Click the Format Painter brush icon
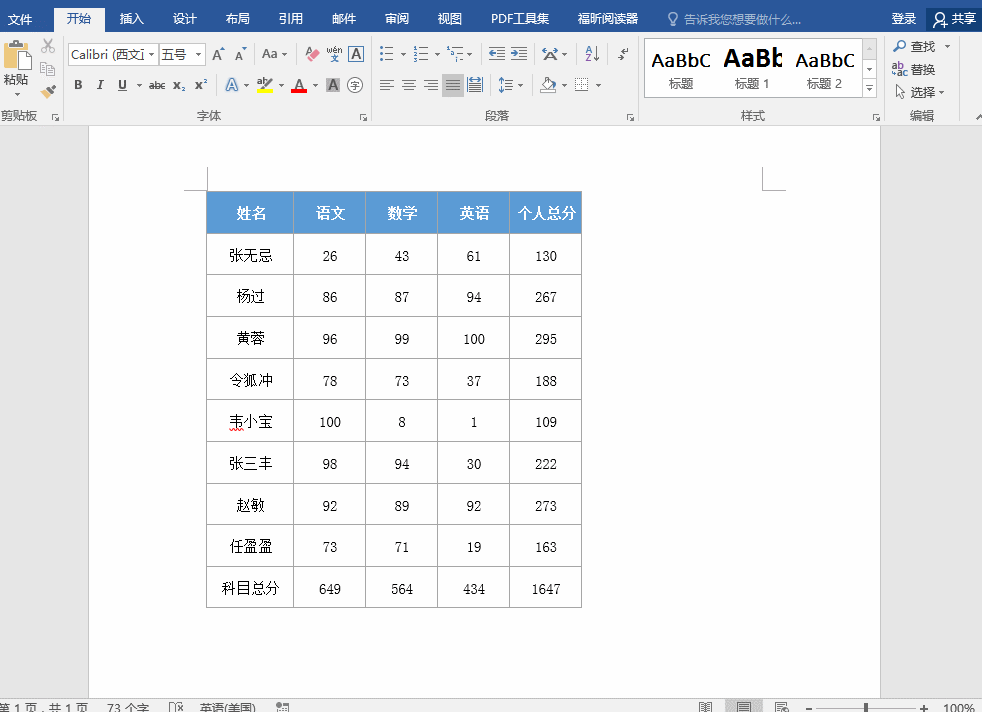Screen dimensions: 982x712 (48, 91)
